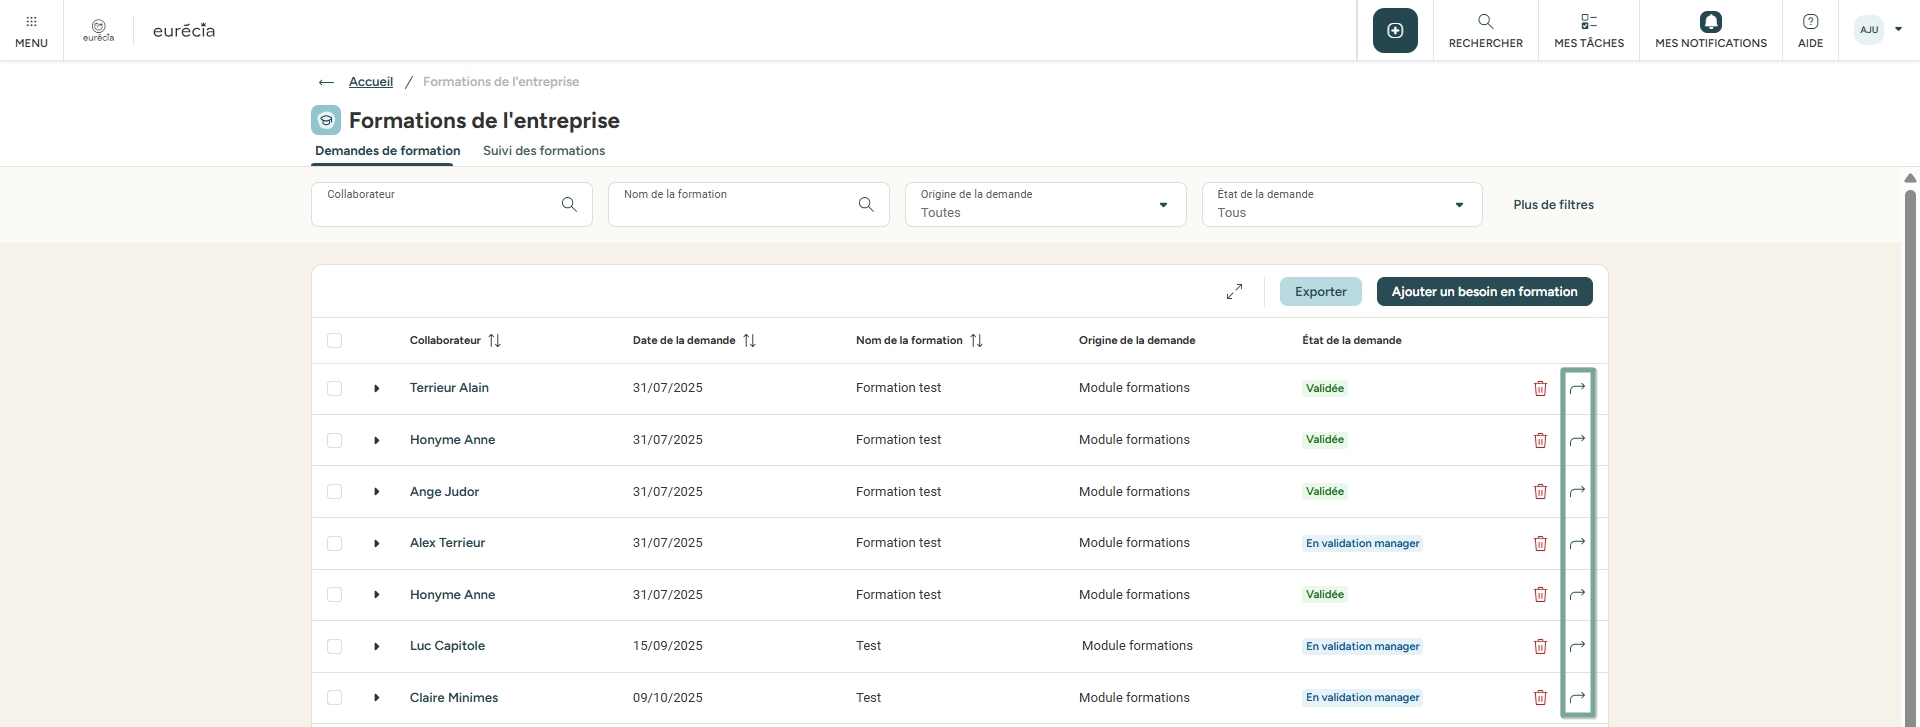Open the État de la demande dropdown
1920x727 pixels.
[x=1341, y=205]
